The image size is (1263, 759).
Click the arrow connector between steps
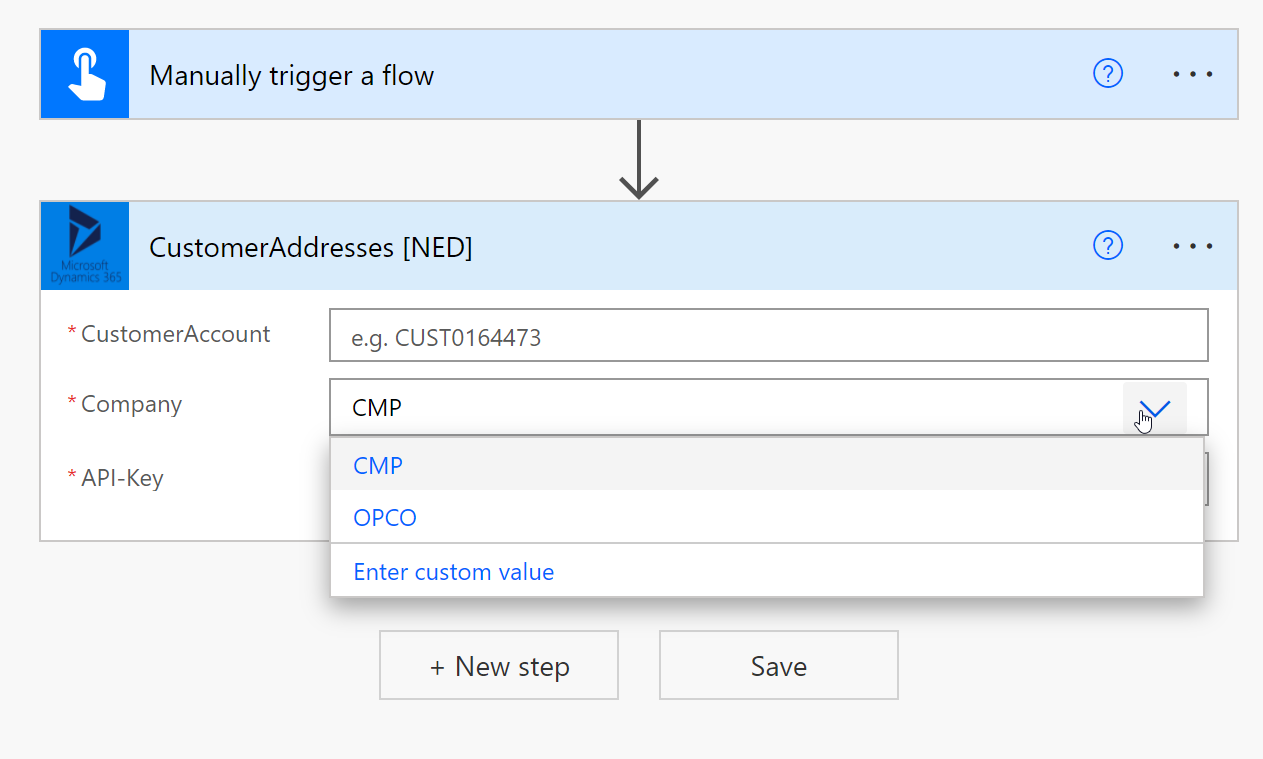click(x=638, y=160)
